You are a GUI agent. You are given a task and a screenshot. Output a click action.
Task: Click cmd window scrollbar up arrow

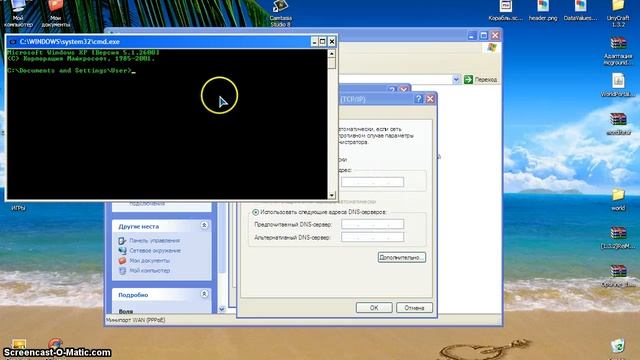point(331,53)
